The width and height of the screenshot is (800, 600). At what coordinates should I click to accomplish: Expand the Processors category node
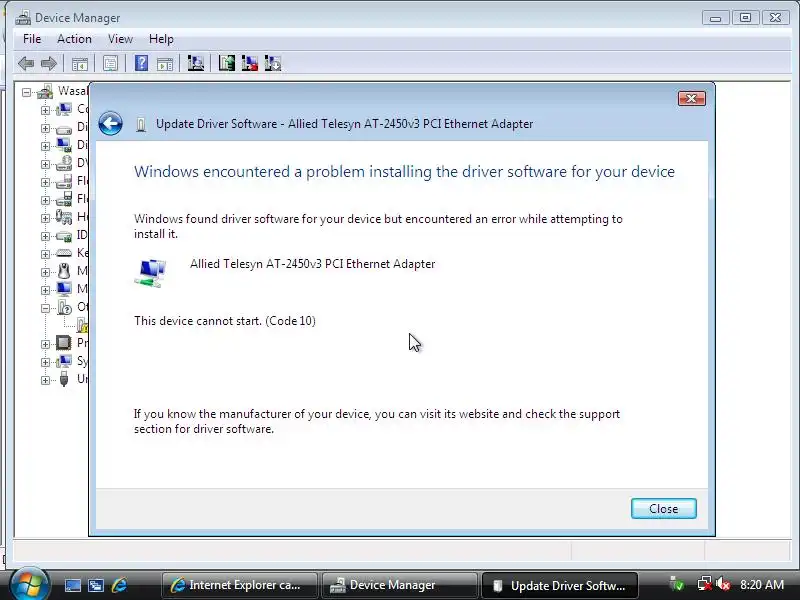[45, 344]
